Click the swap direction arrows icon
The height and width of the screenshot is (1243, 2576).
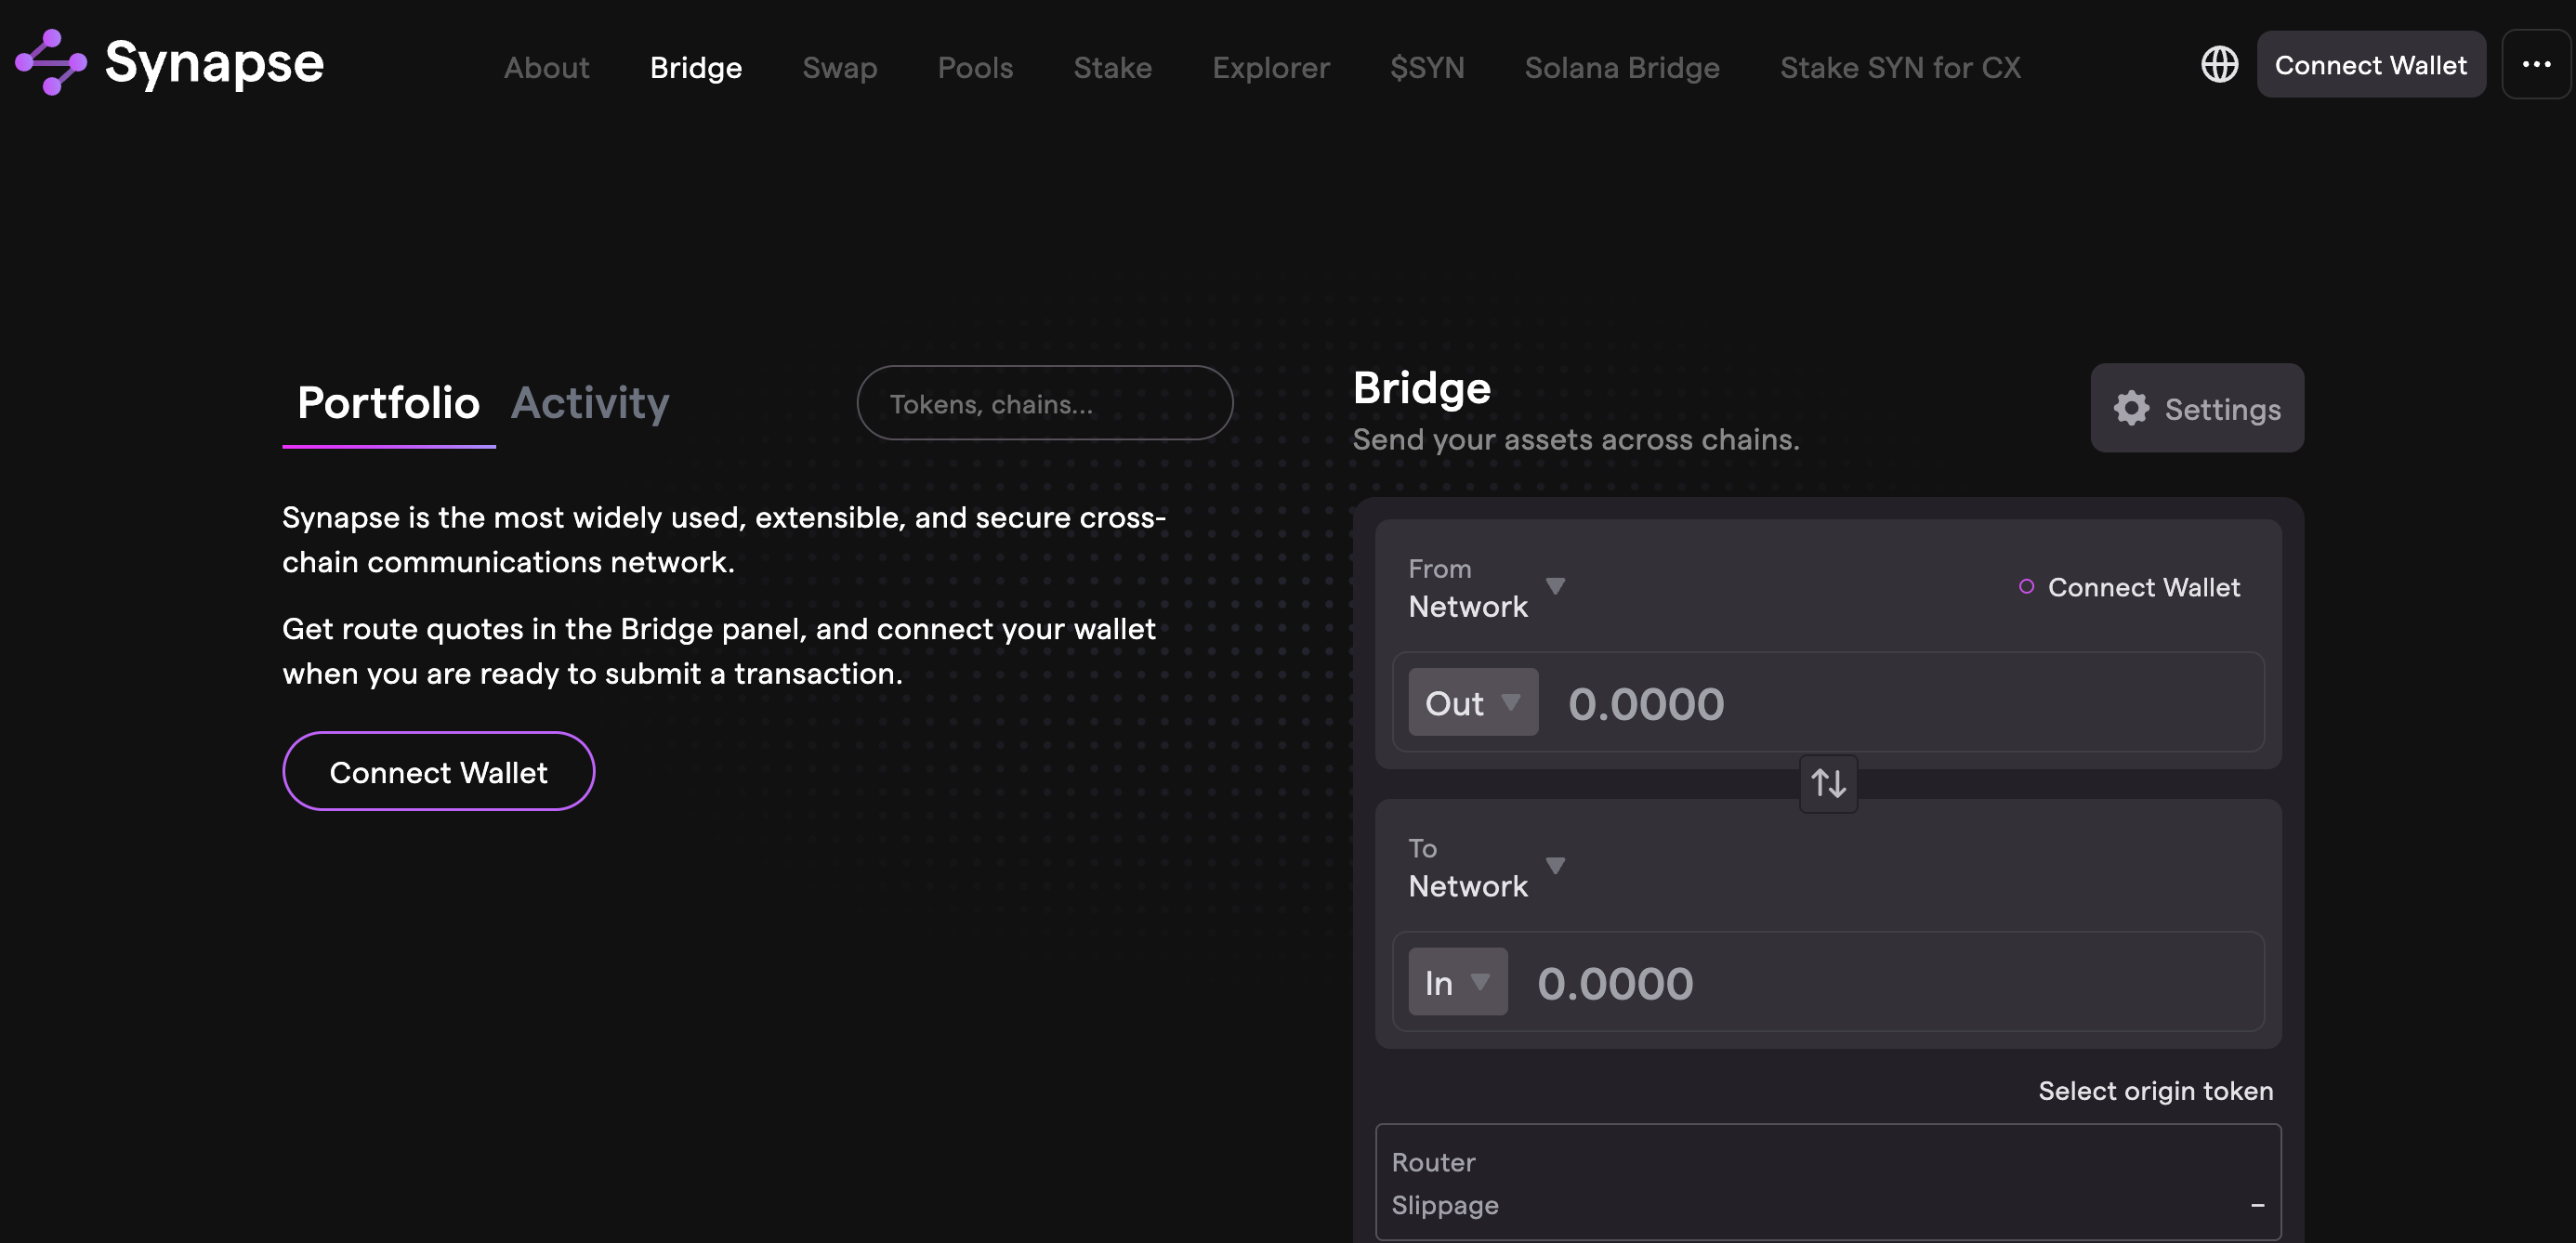click(1828, 783)
